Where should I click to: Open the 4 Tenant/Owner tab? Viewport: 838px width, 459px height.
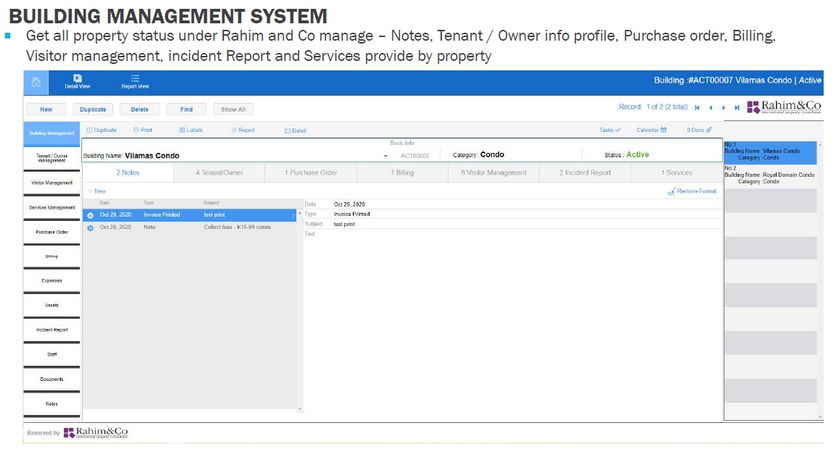pos(219,173)
